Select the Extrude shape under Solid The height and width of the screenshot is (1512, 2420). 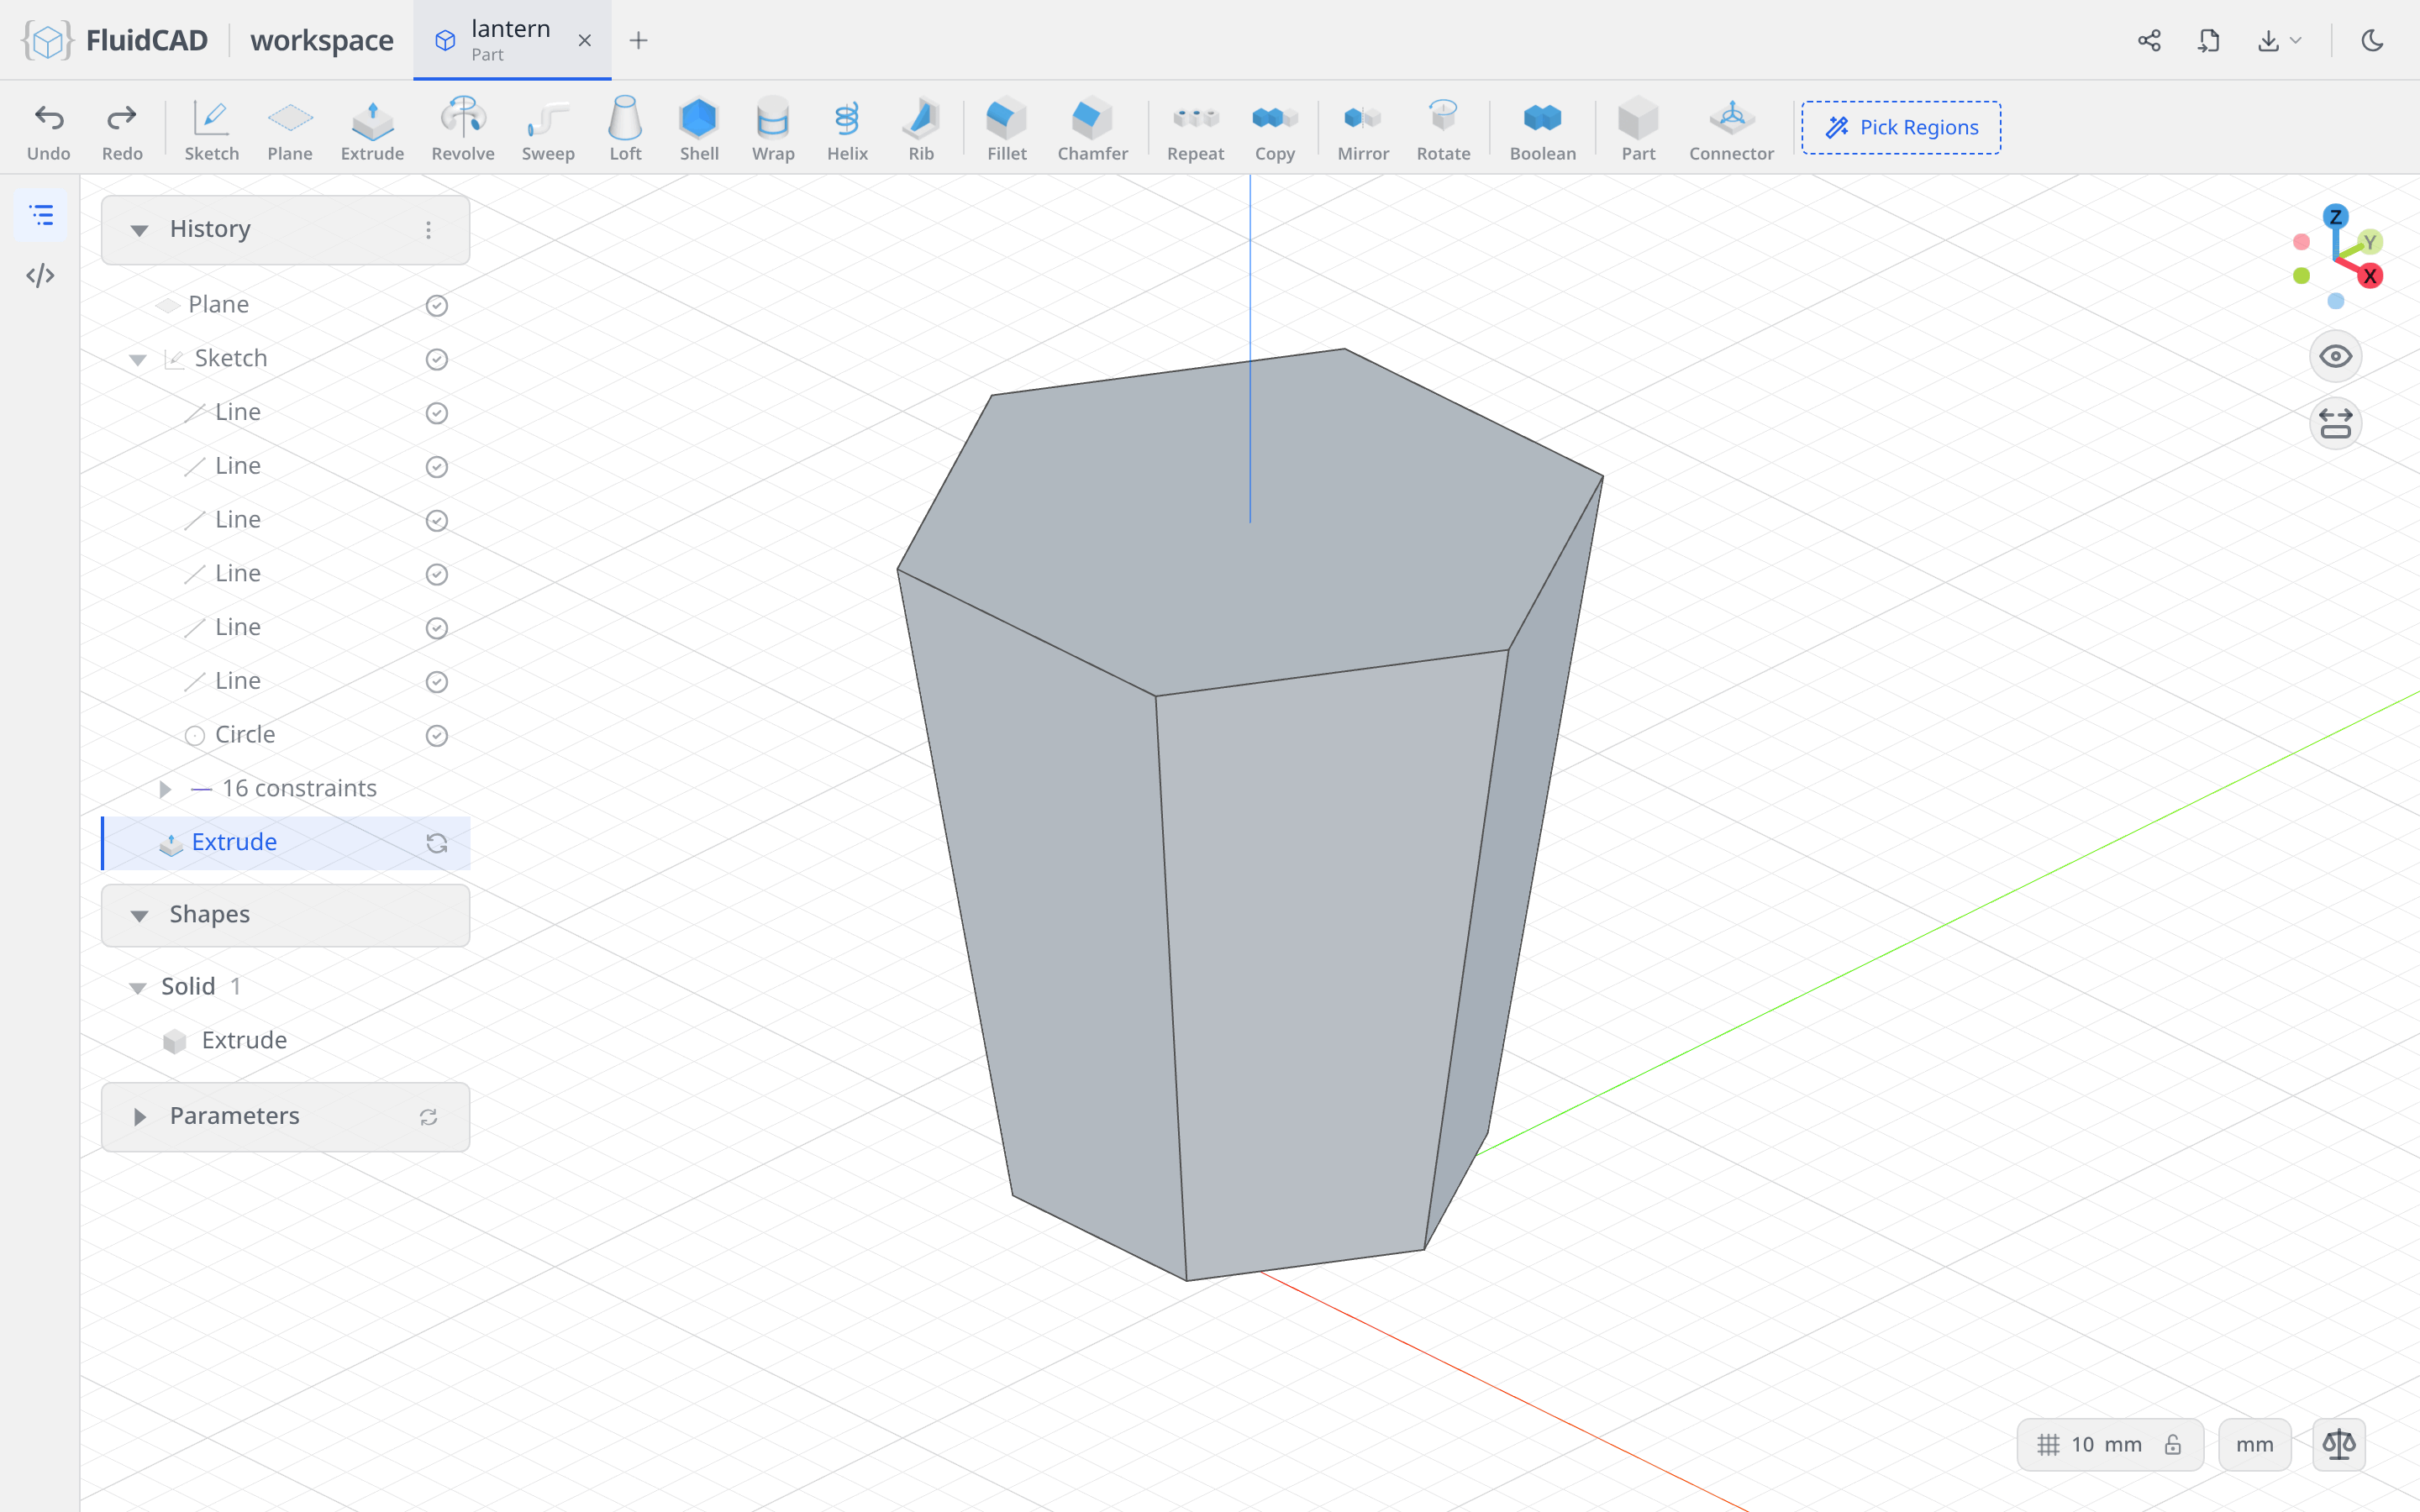(x=244, y=1040)
